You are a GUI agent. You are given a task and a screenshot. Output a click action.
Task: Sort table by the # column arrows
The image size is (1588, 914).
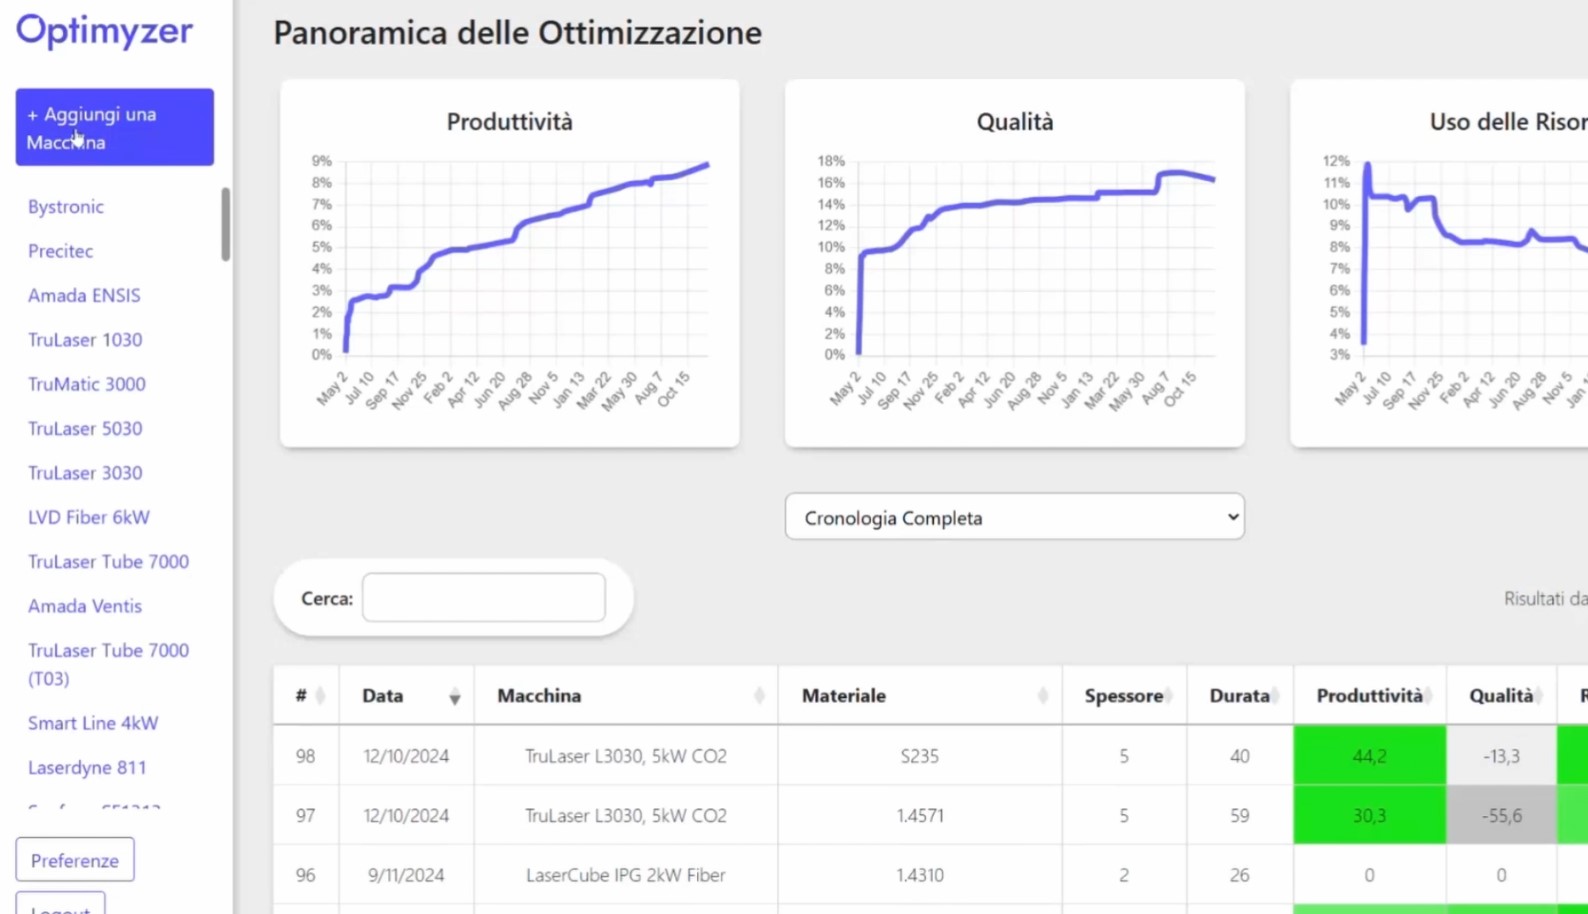tap(320, 696)
